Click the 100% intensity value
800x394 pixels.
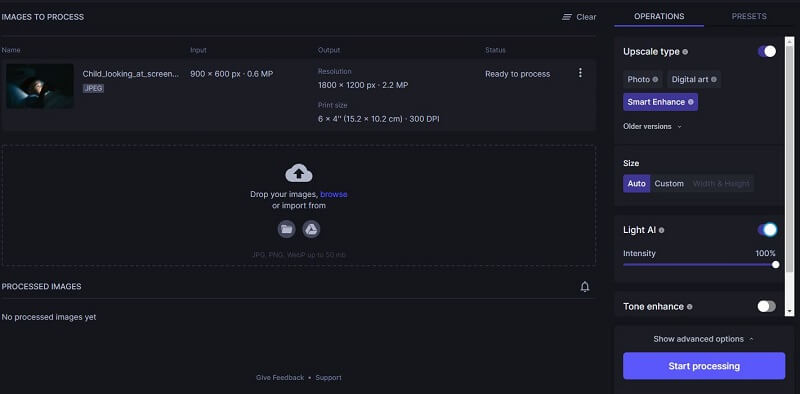click(x=765, y=254)
